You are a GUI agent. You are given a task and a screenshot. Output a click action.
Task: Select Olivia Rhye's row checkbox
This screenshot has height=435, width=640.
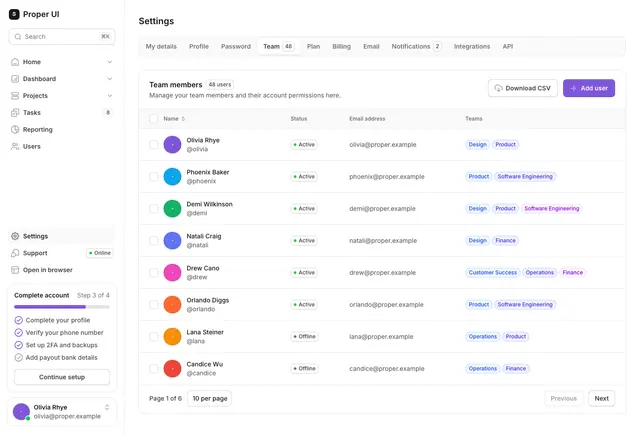[153, 145]
